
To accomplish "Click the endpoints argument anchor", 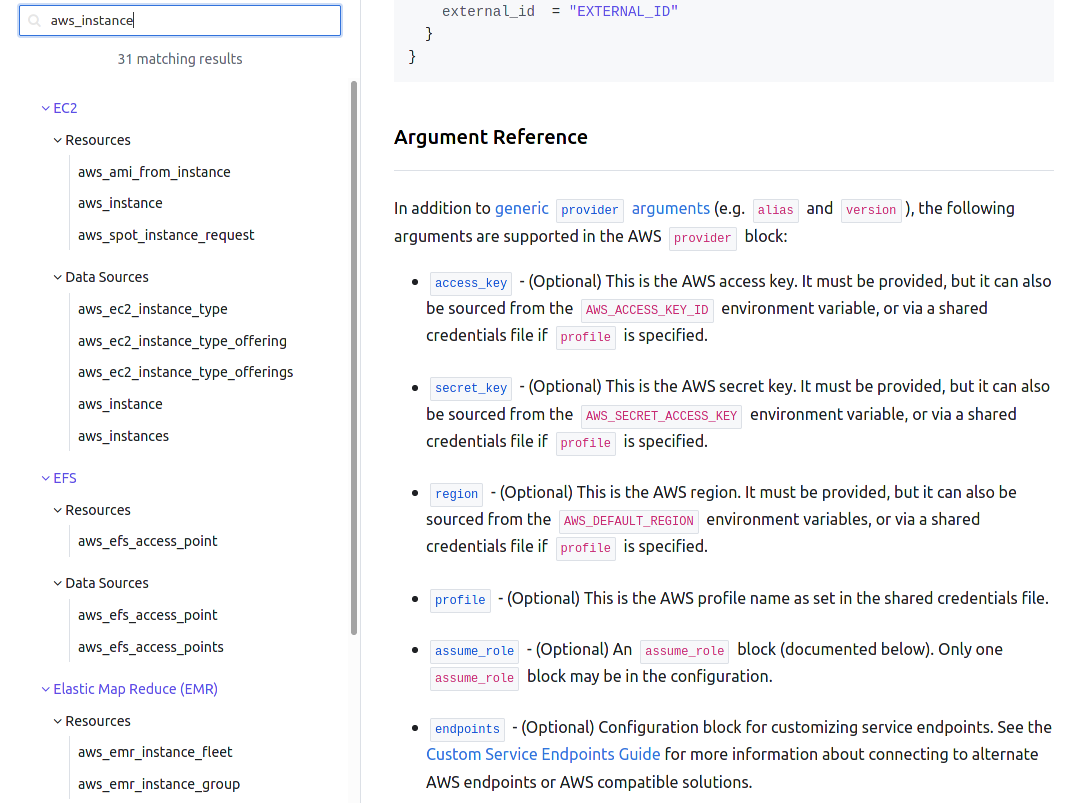I will (x=468, y=729).
